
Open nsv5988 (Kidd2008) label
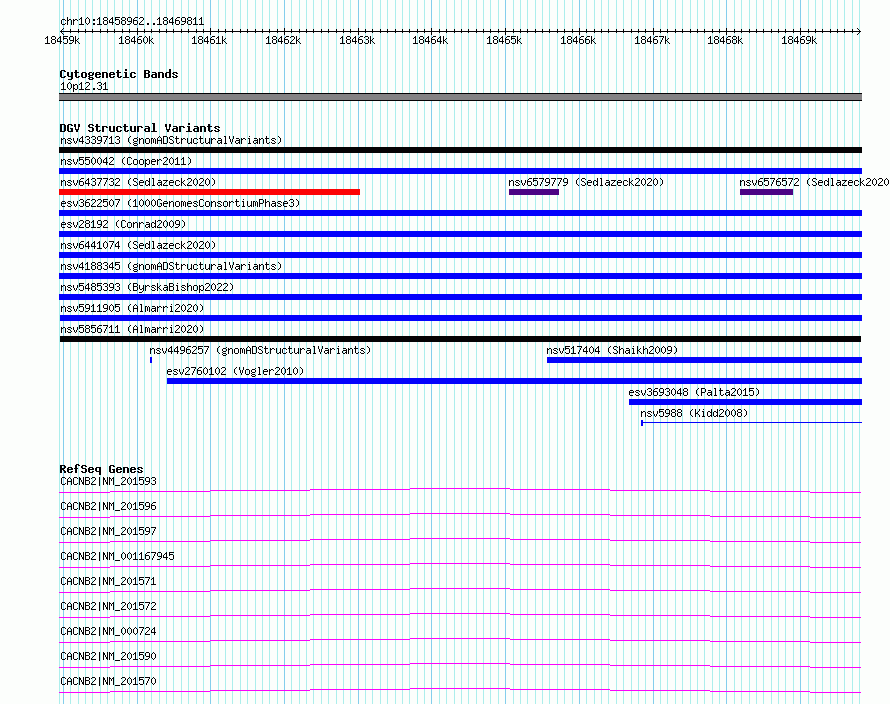click(694, 413)
